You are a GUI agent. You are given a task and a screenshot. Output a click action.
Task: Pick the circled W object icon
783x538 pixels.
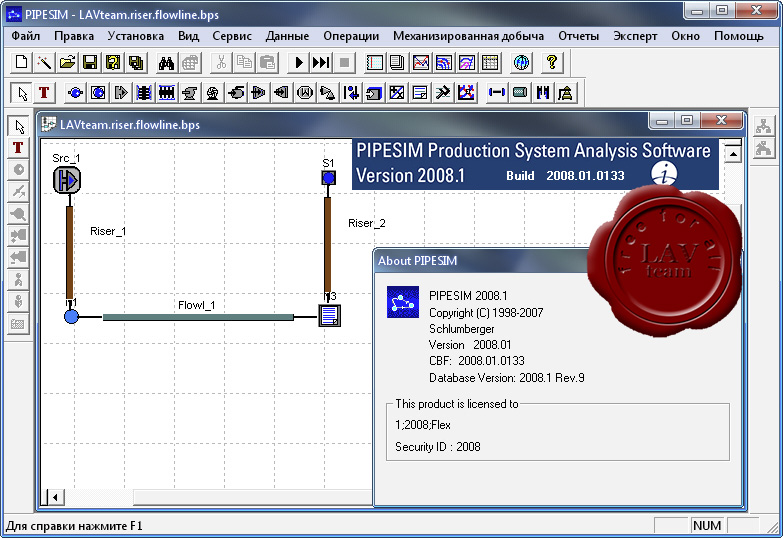coord(305,93)
